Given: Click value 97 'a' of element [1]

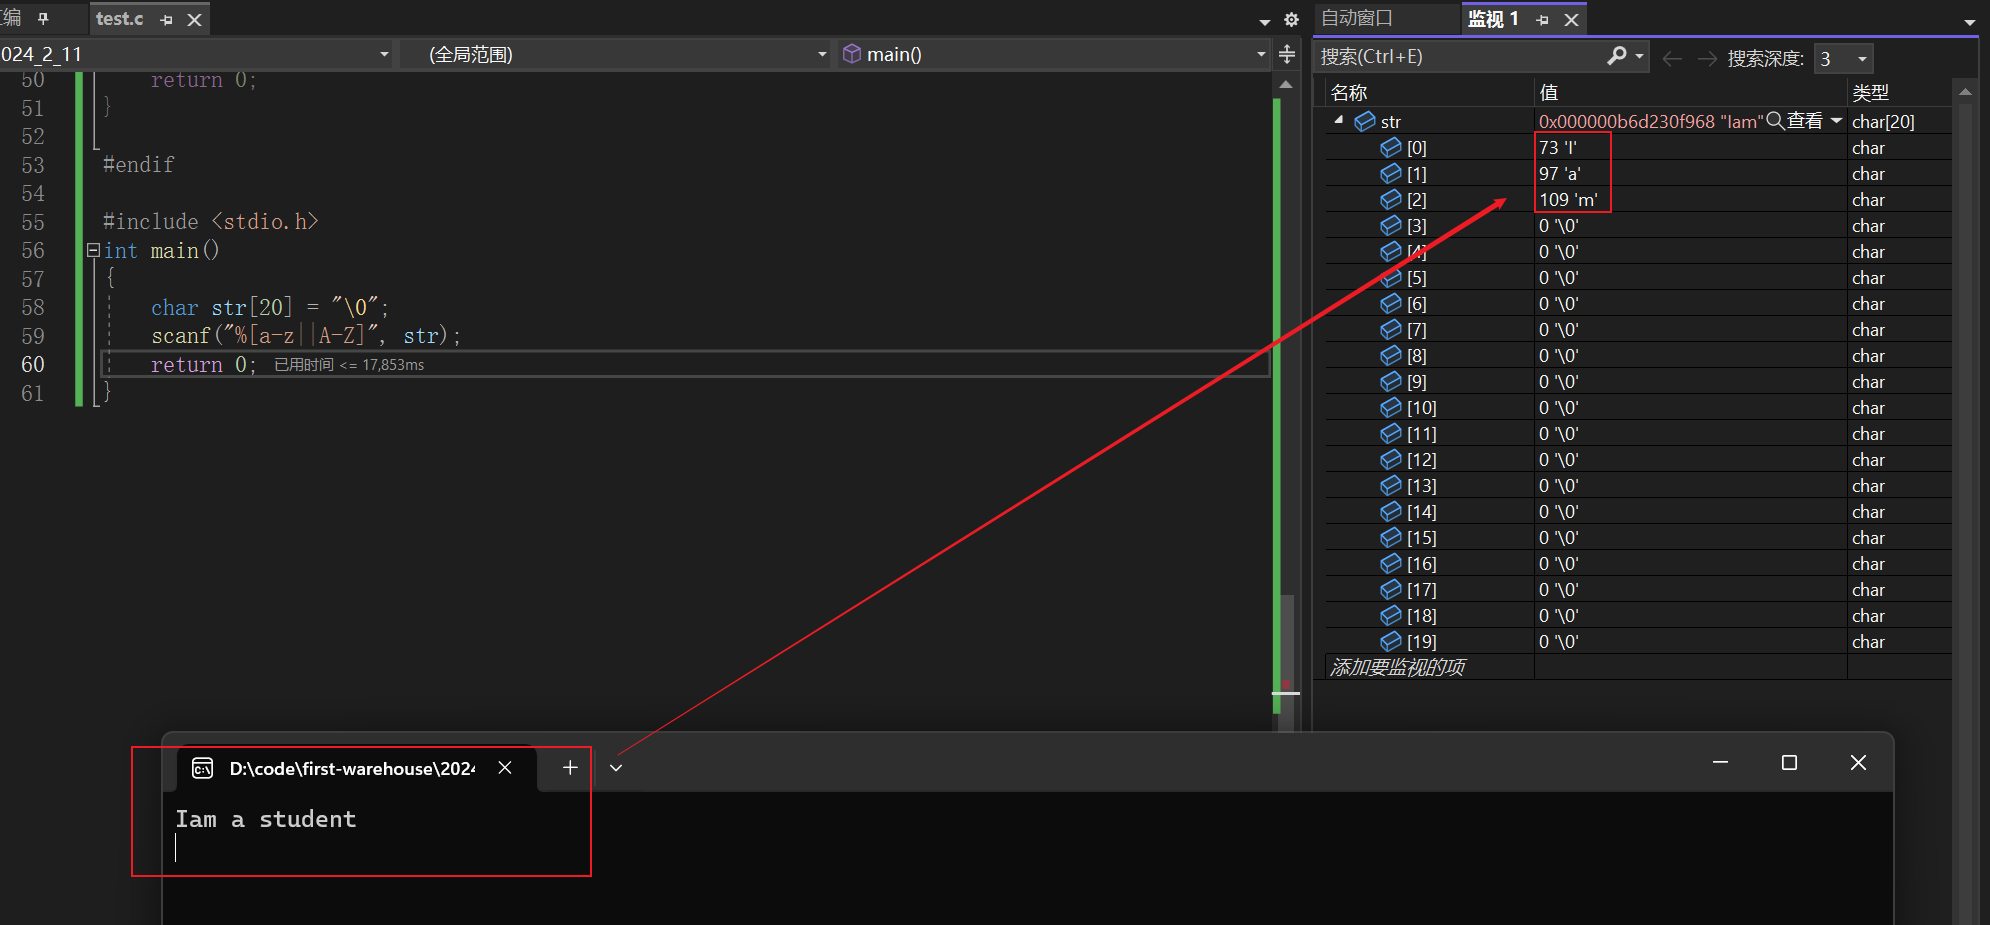Looking at the screenshot, I should [1559, 173].
